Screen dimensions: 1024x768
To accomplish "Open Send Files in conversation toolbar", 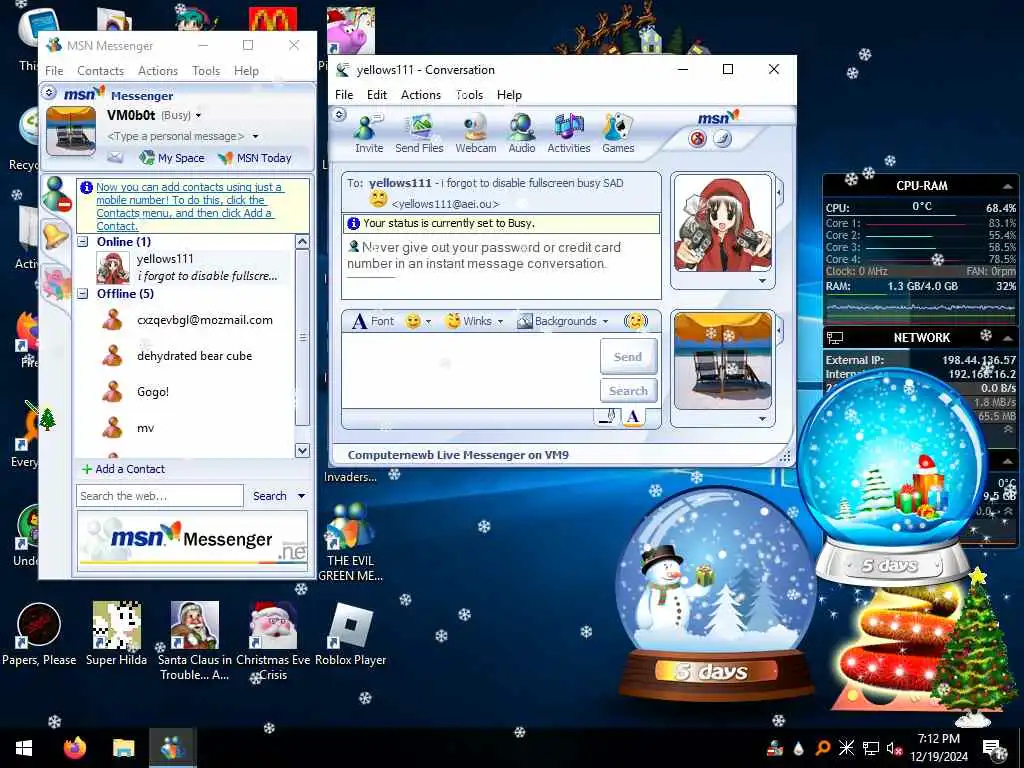I will pos(419,134).
